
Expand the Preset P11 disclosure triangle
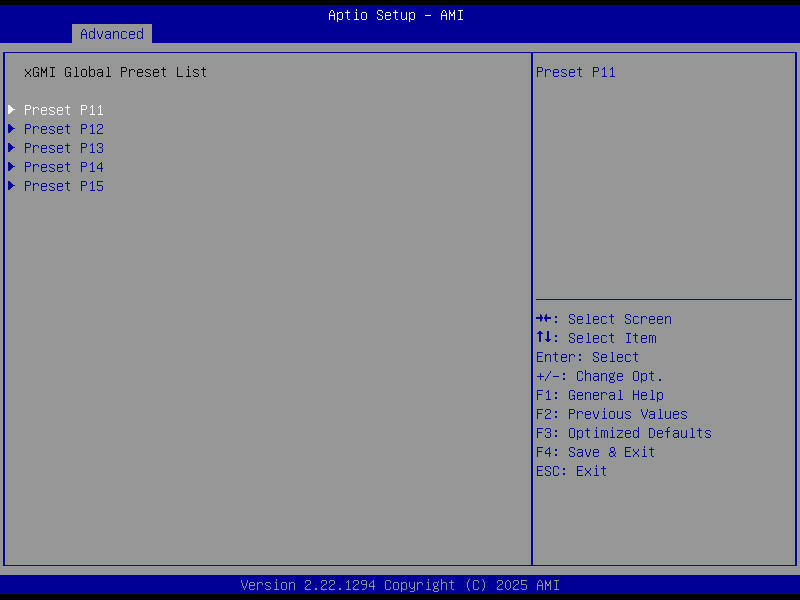click(x=11, y=109)
